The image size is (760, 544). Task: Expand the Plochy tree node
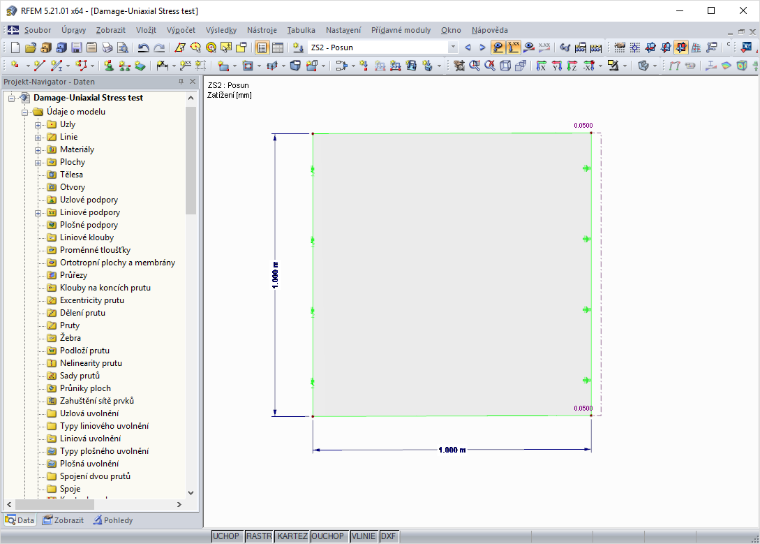(x=38, y=162)
